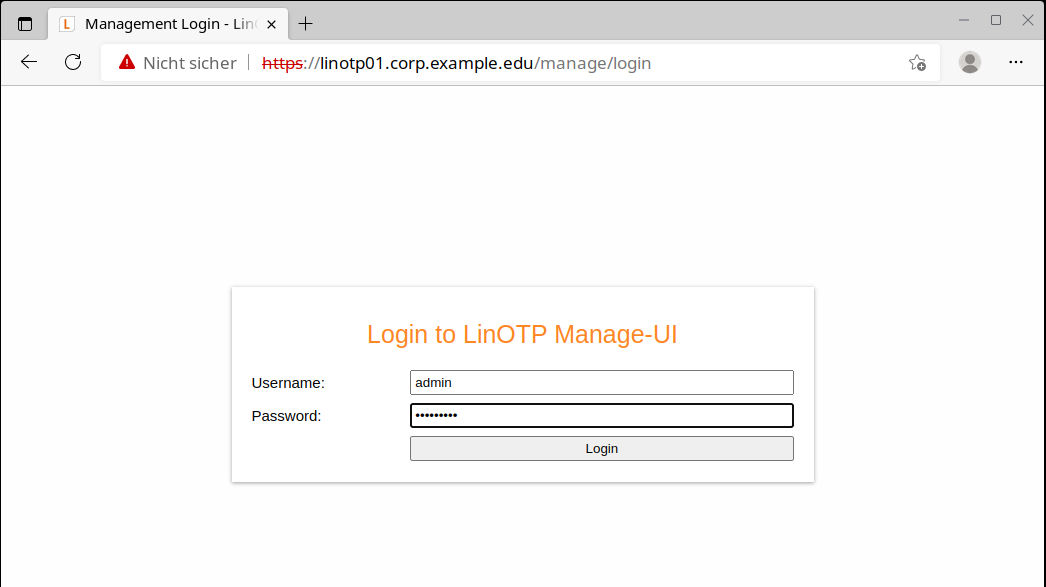Open the browser profile avatar

(969, 62)
